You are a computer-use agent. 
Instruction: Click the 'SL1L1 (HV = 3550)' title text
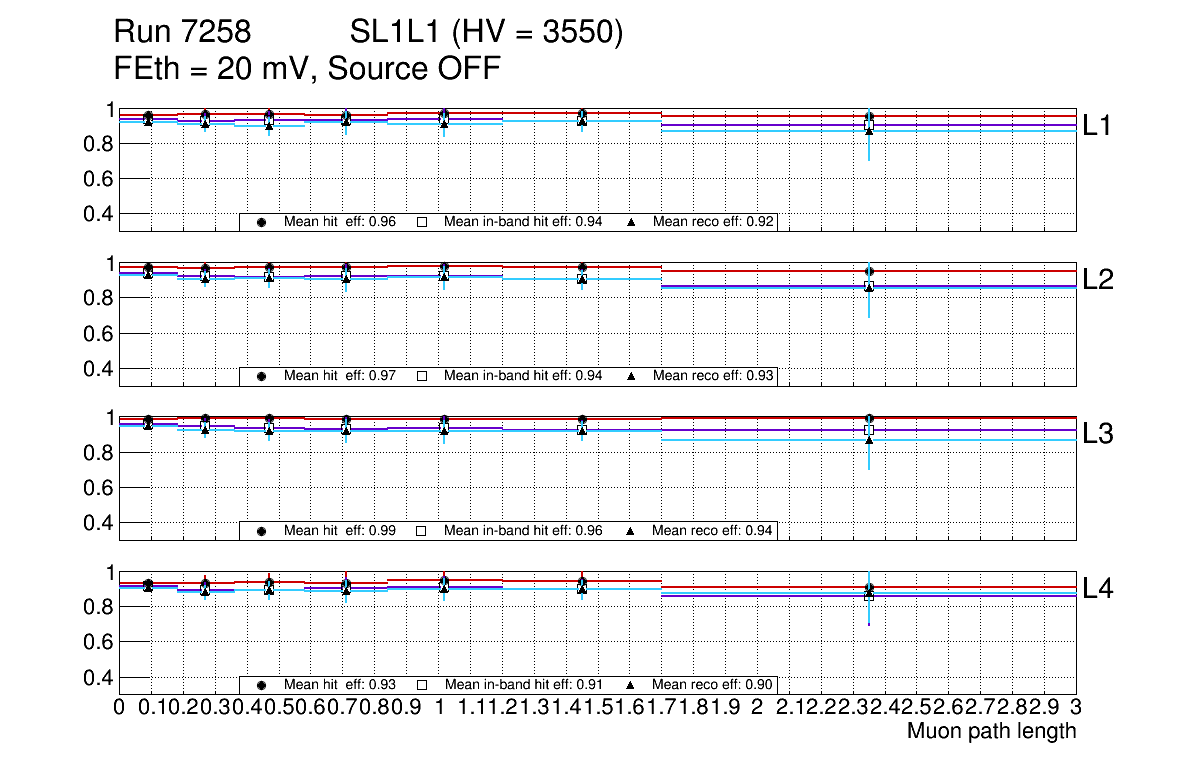pos(487,34)
